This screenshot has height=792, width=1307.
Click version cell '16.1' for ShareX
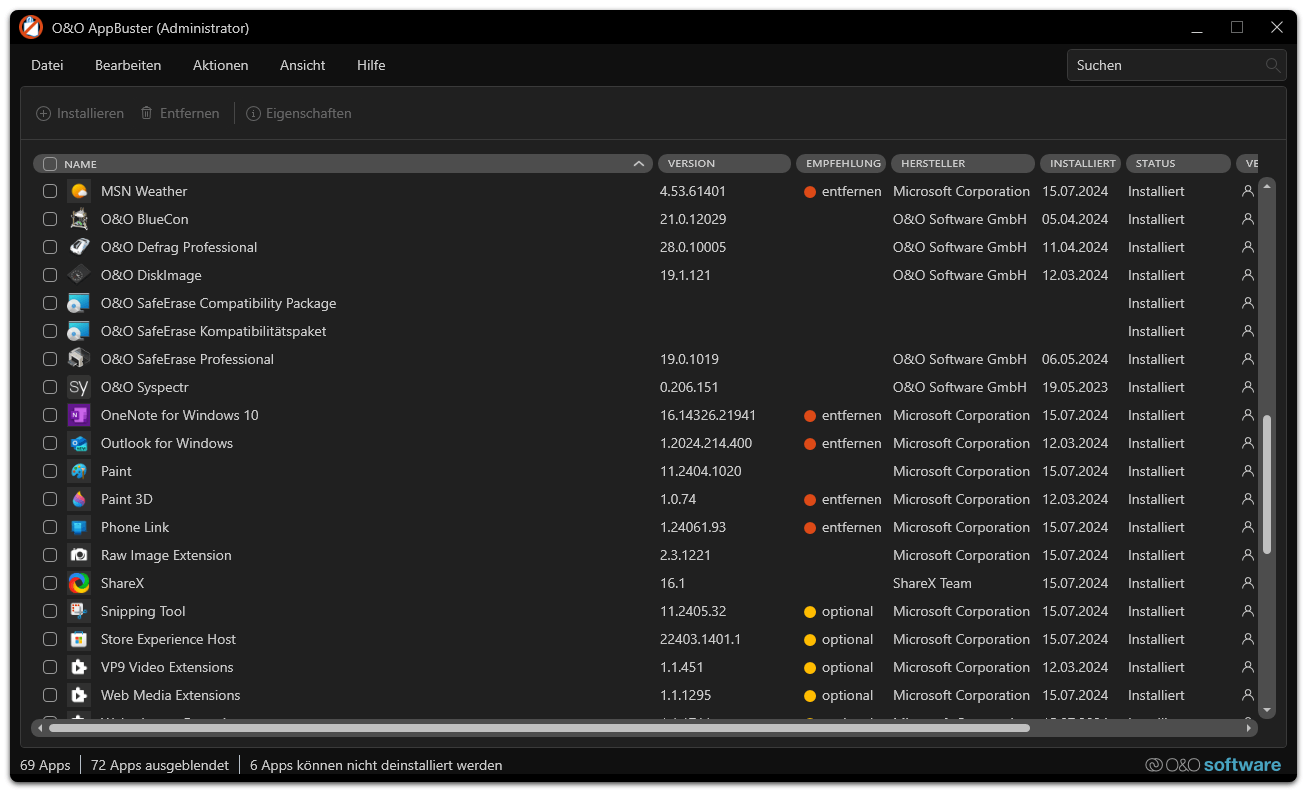pyautogui.click(x=673, y=583)
